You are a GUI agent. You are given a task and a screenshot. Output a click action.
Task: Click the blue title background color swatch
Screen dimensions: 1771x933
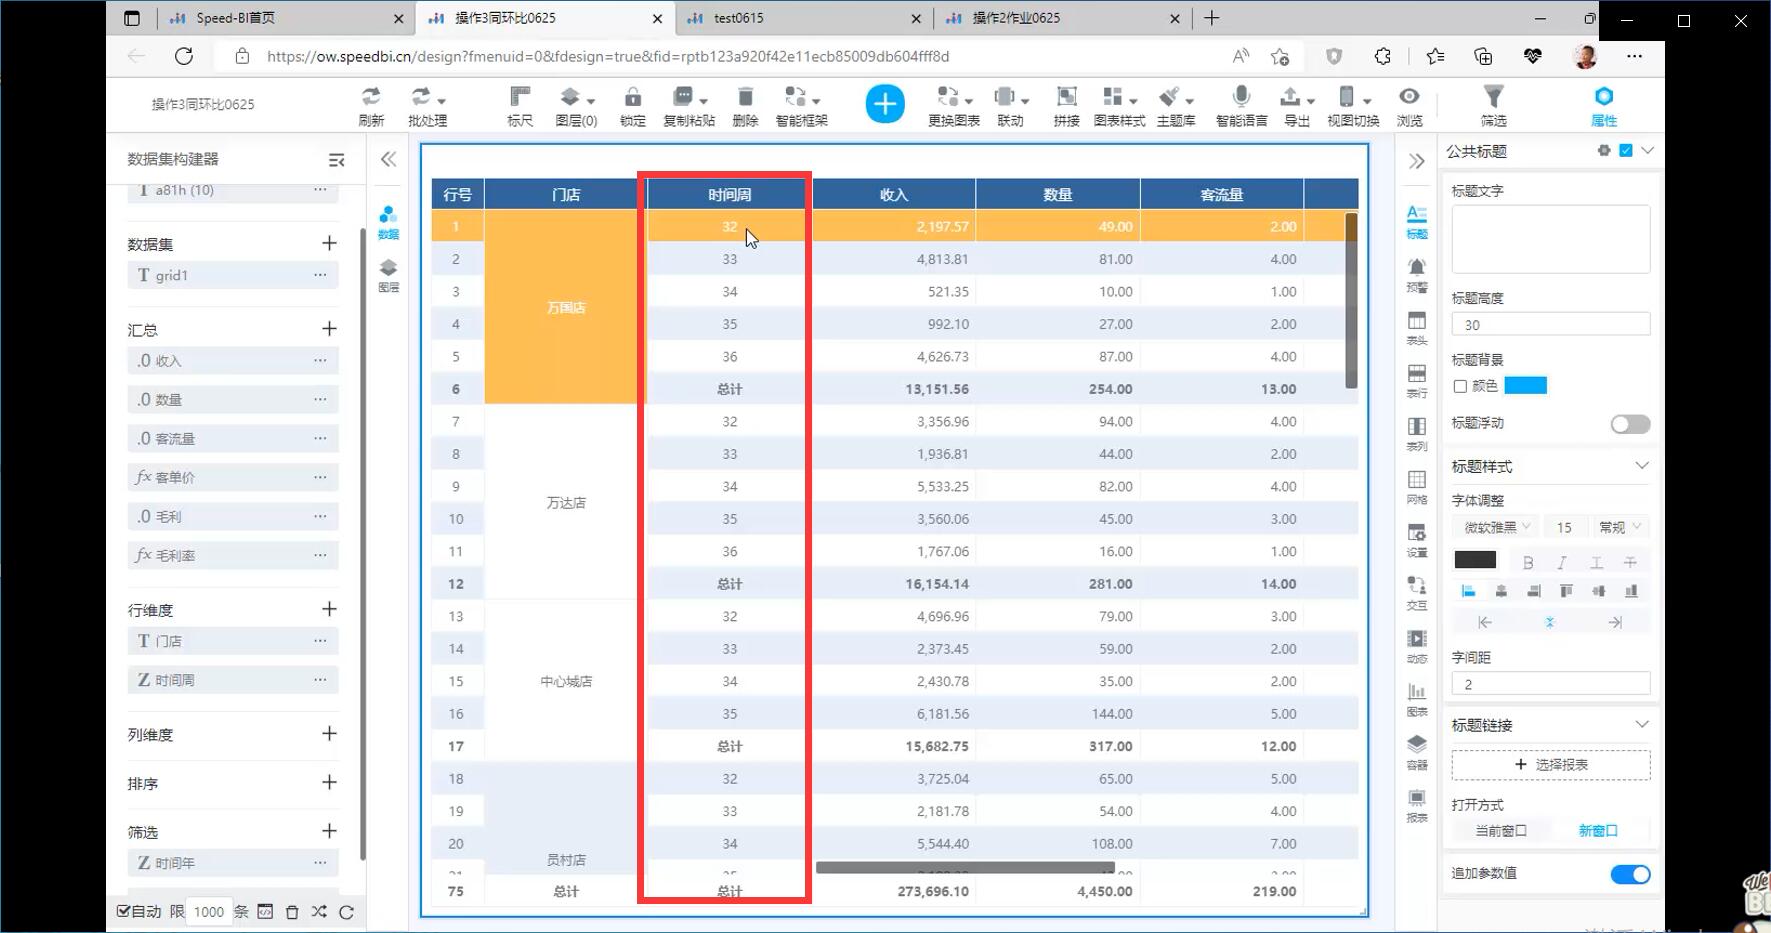[1525, 386]
